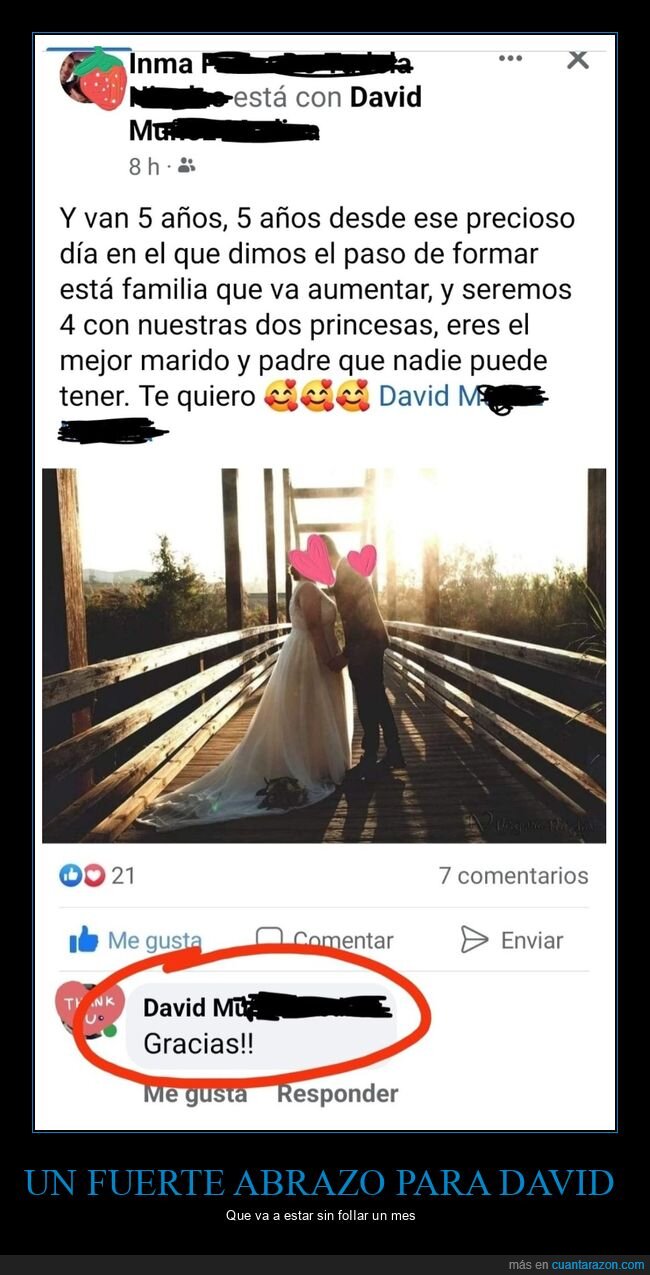Open the three-dots post options menu
Screen dimensions: 650x1275
[x=510, y=59]
